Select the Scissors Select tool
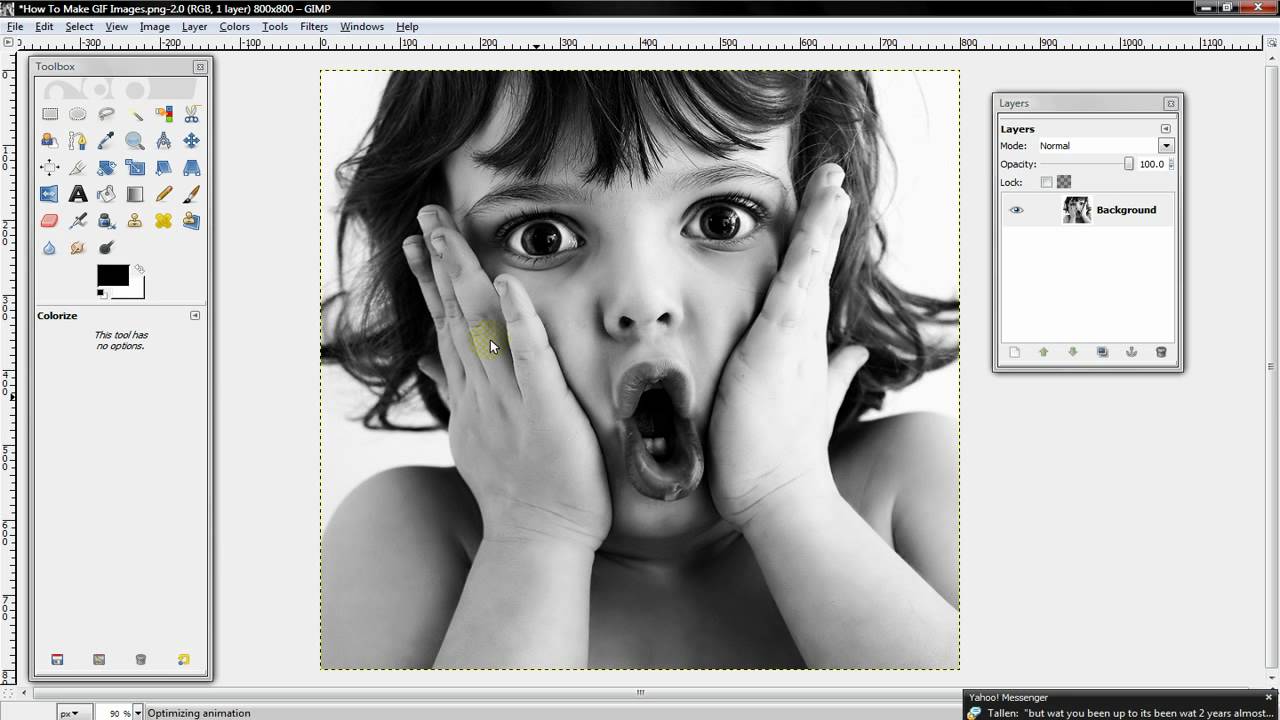 pyautogui.click(x=191, y=114)
